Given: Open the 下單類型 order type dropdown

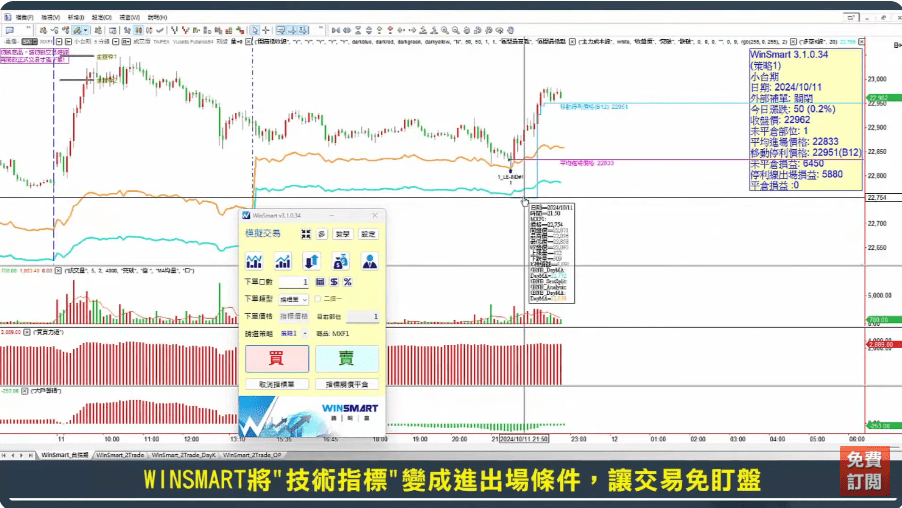Looking at the screenshot, I should (x=293, y=299).
